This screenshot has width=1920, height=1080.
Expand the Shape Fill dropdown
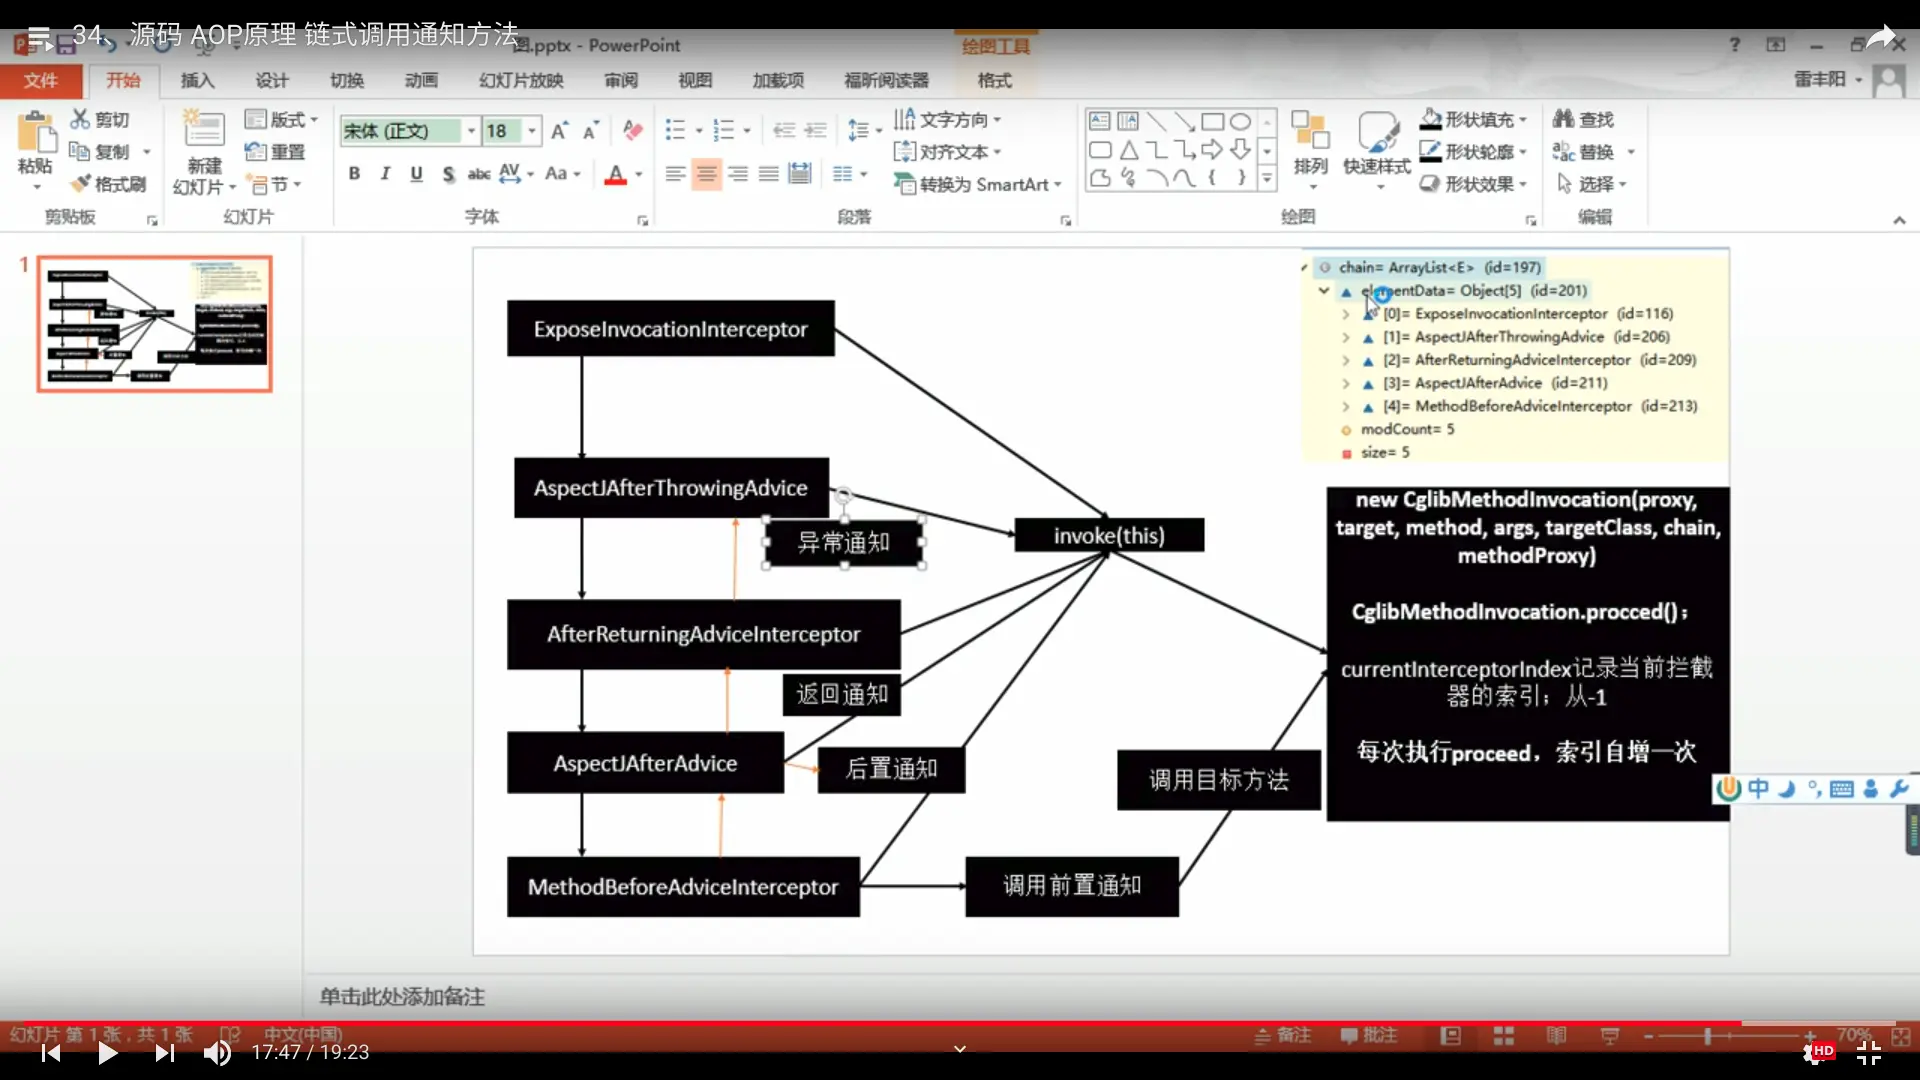[1524, 119]
